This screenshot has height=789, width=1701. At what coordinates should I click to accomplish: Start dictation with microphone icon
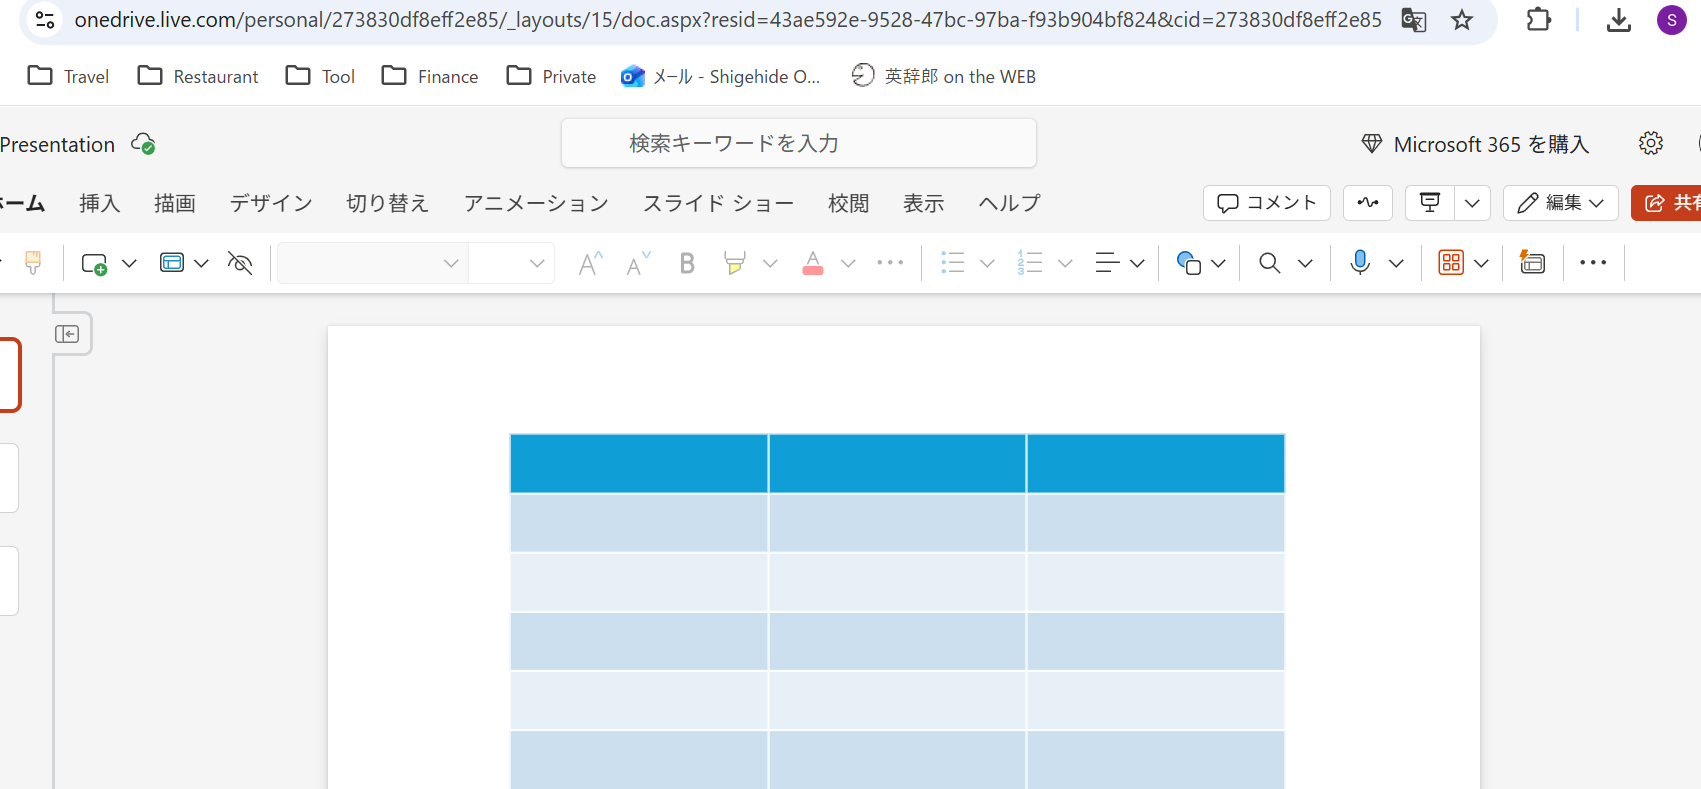[x=1360, y=262]
